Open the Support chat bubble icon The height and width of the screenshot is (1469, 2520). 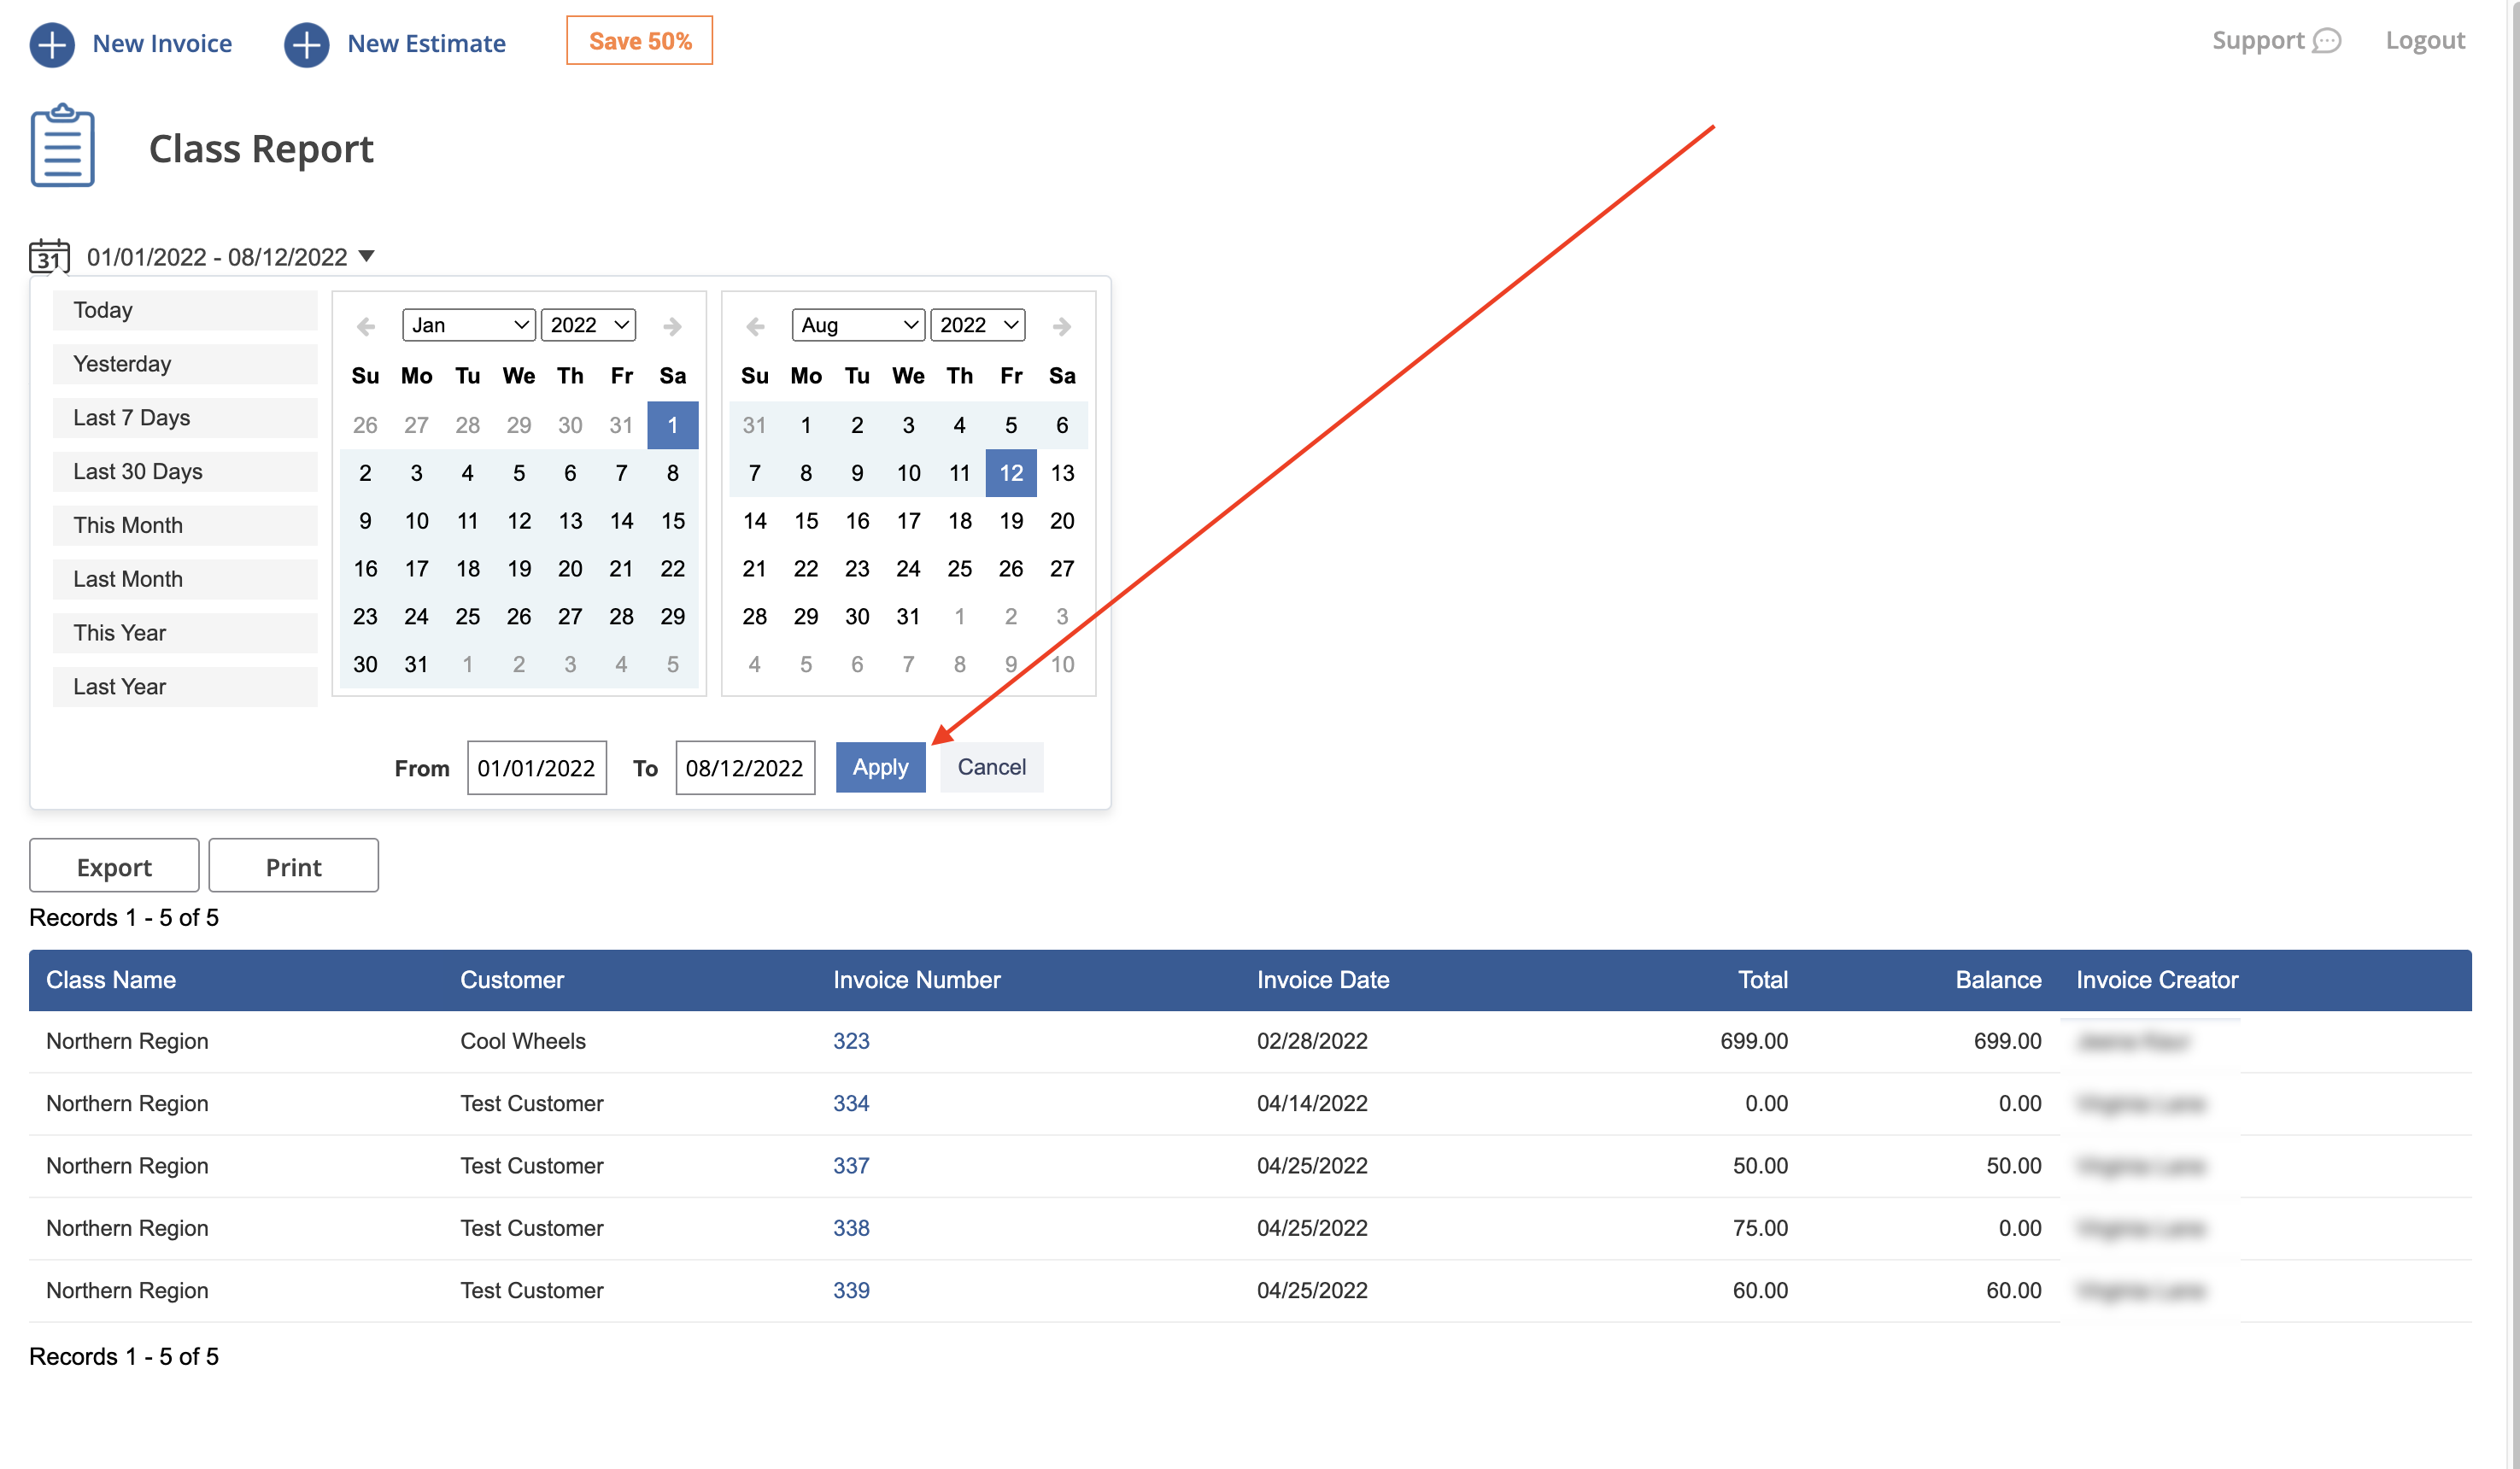(x=2329, y=41)
